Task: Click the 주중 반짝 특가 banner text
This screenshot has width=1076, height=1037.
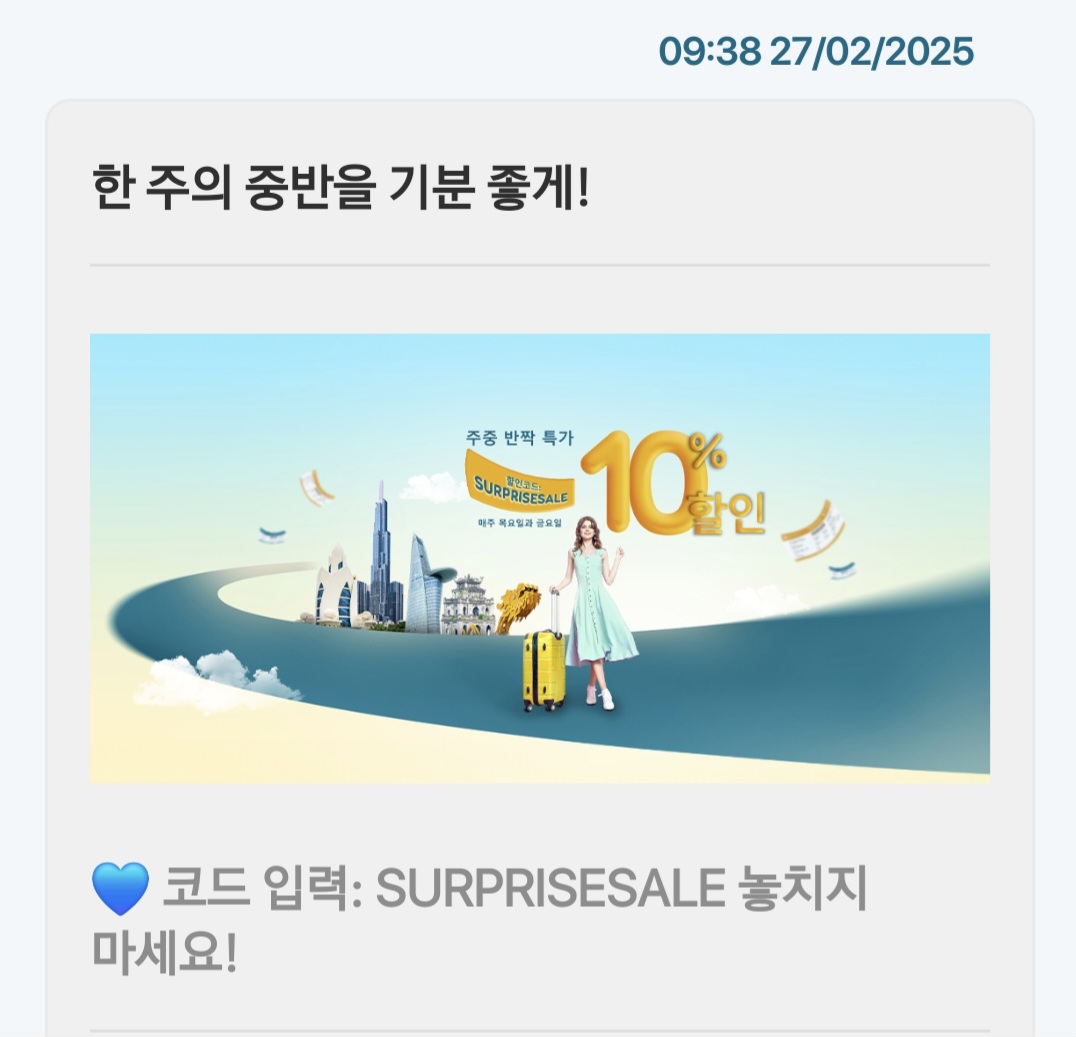Action: tap(519, 437)
